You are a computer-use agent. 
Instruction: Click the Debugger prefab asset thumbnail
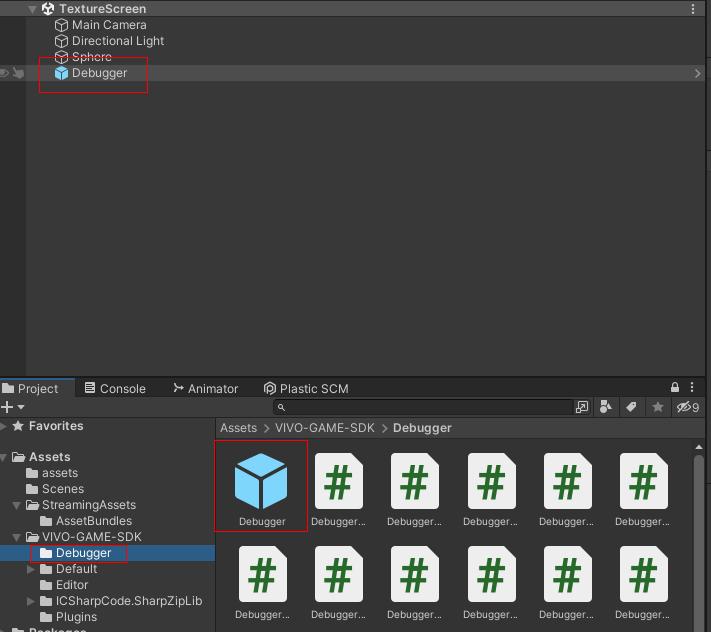[261, 481]
